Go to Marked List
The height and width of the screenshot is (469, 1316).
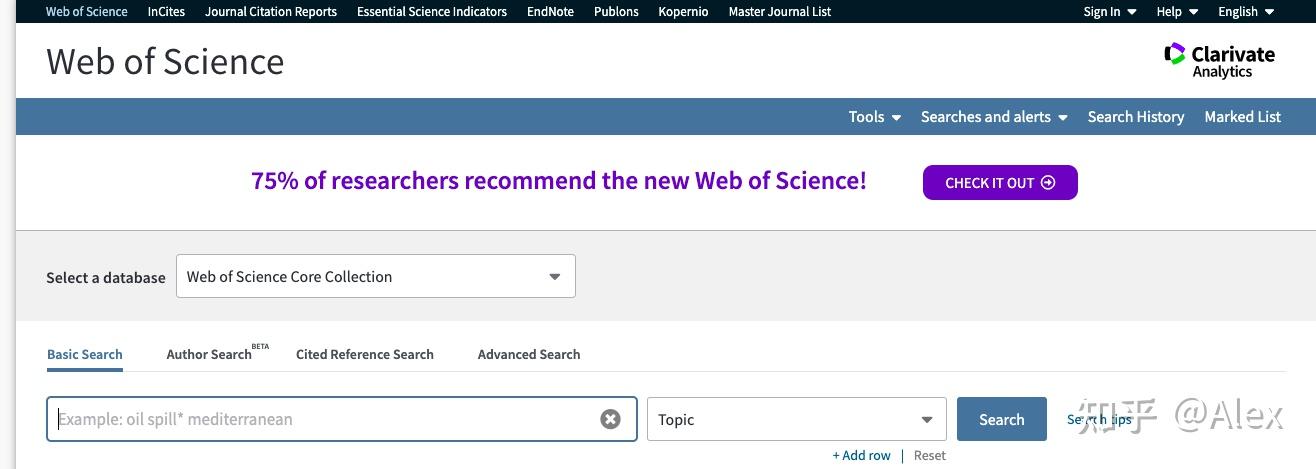(1242, 117)
